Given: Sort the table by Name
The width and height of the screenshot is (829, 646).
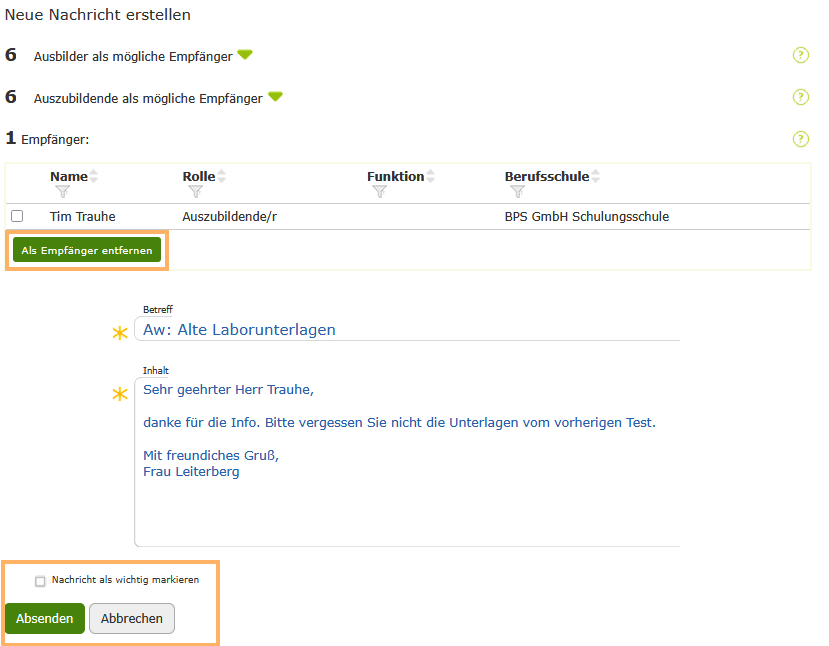Looking at the screenshot, I should tap(92, 175).
